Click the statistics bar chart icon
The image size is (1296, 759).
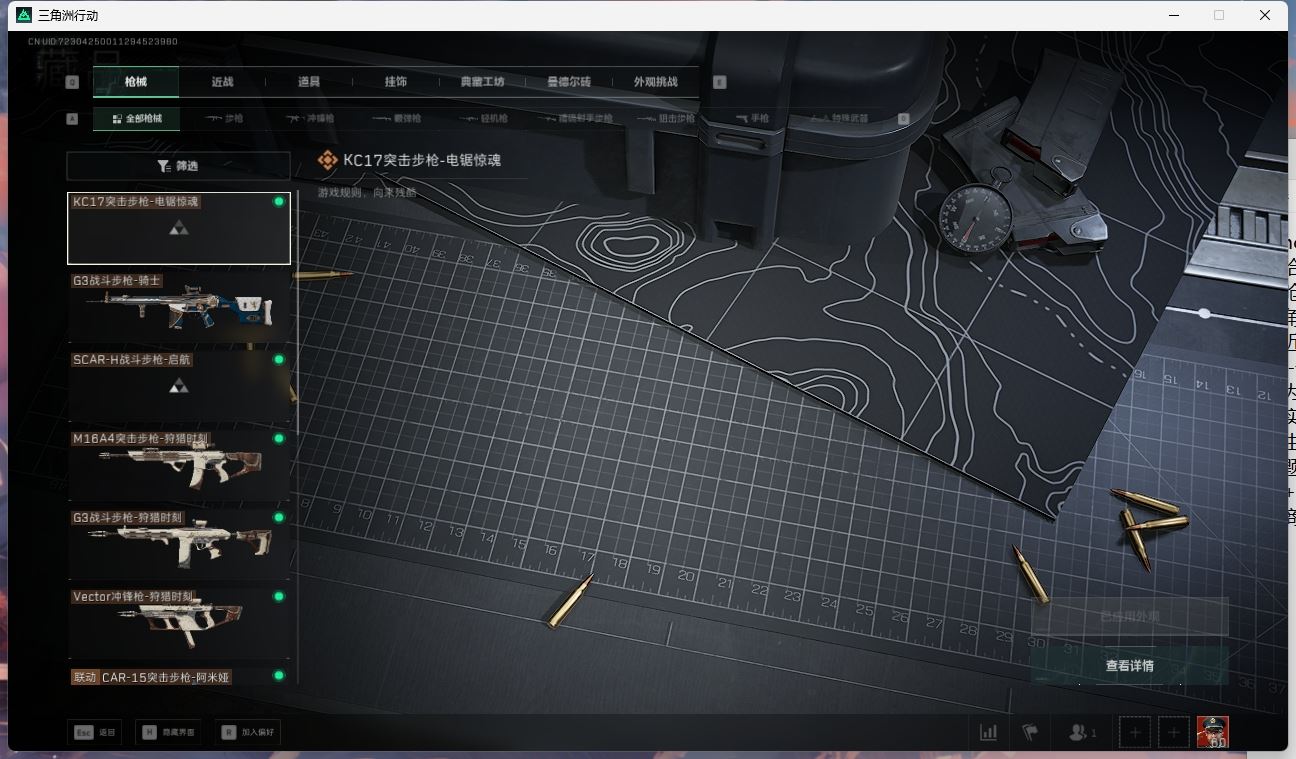point(988,732)
